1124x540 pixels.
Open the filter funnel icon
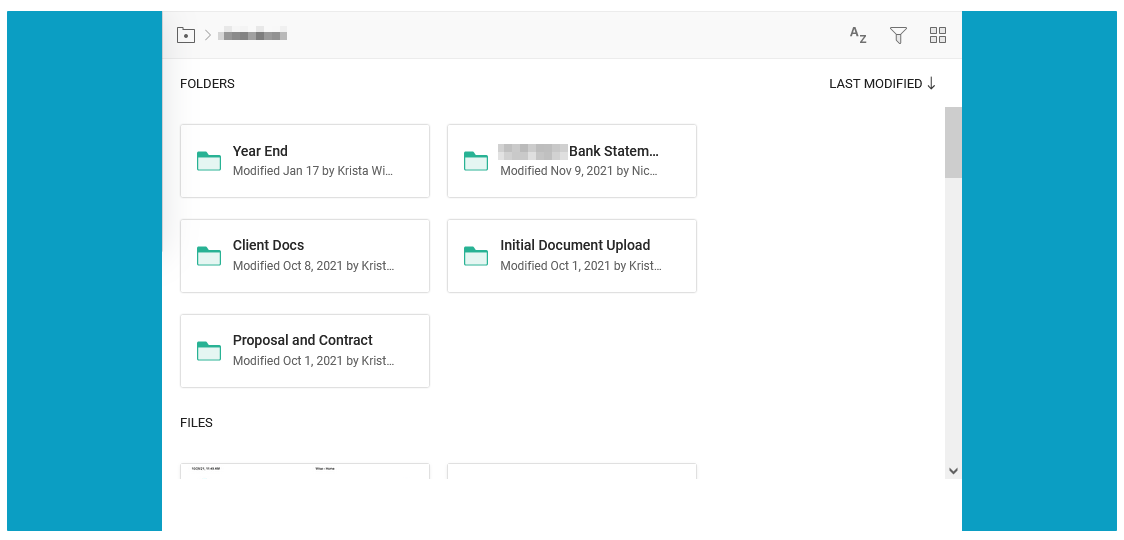tap(898, 35)
